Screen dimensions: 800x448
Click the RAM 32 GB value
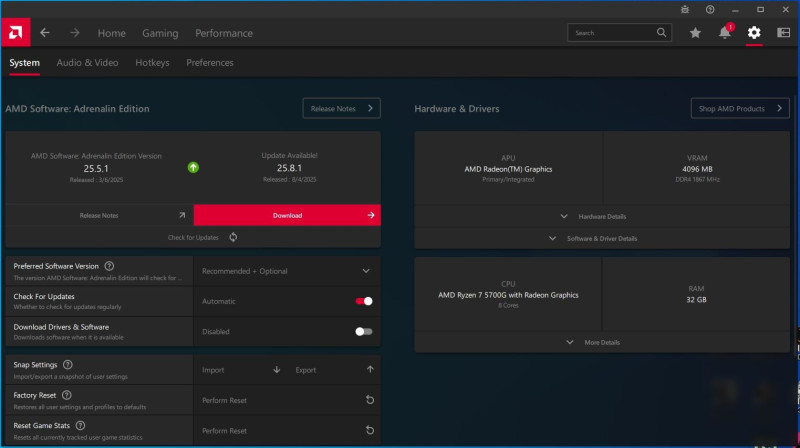tap(696, 300)
